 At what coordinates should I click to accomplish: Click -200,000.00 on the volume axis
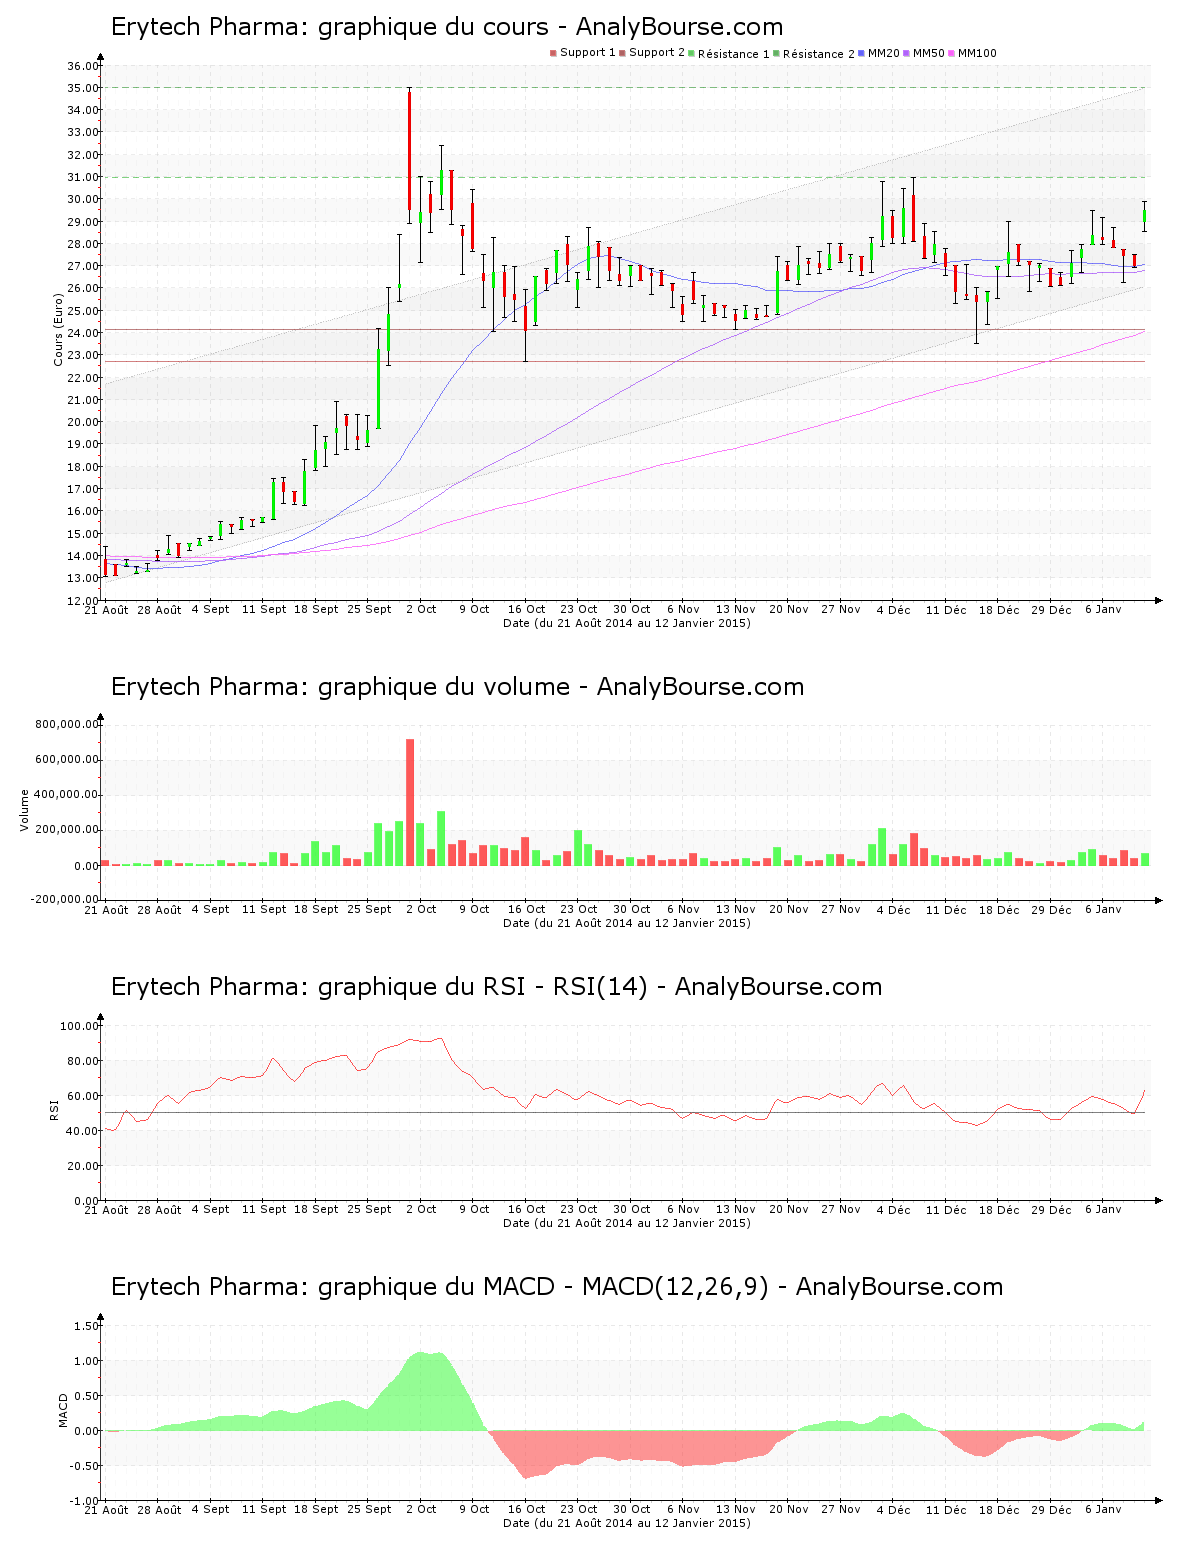pyautogui.click(x=65, y=899)
